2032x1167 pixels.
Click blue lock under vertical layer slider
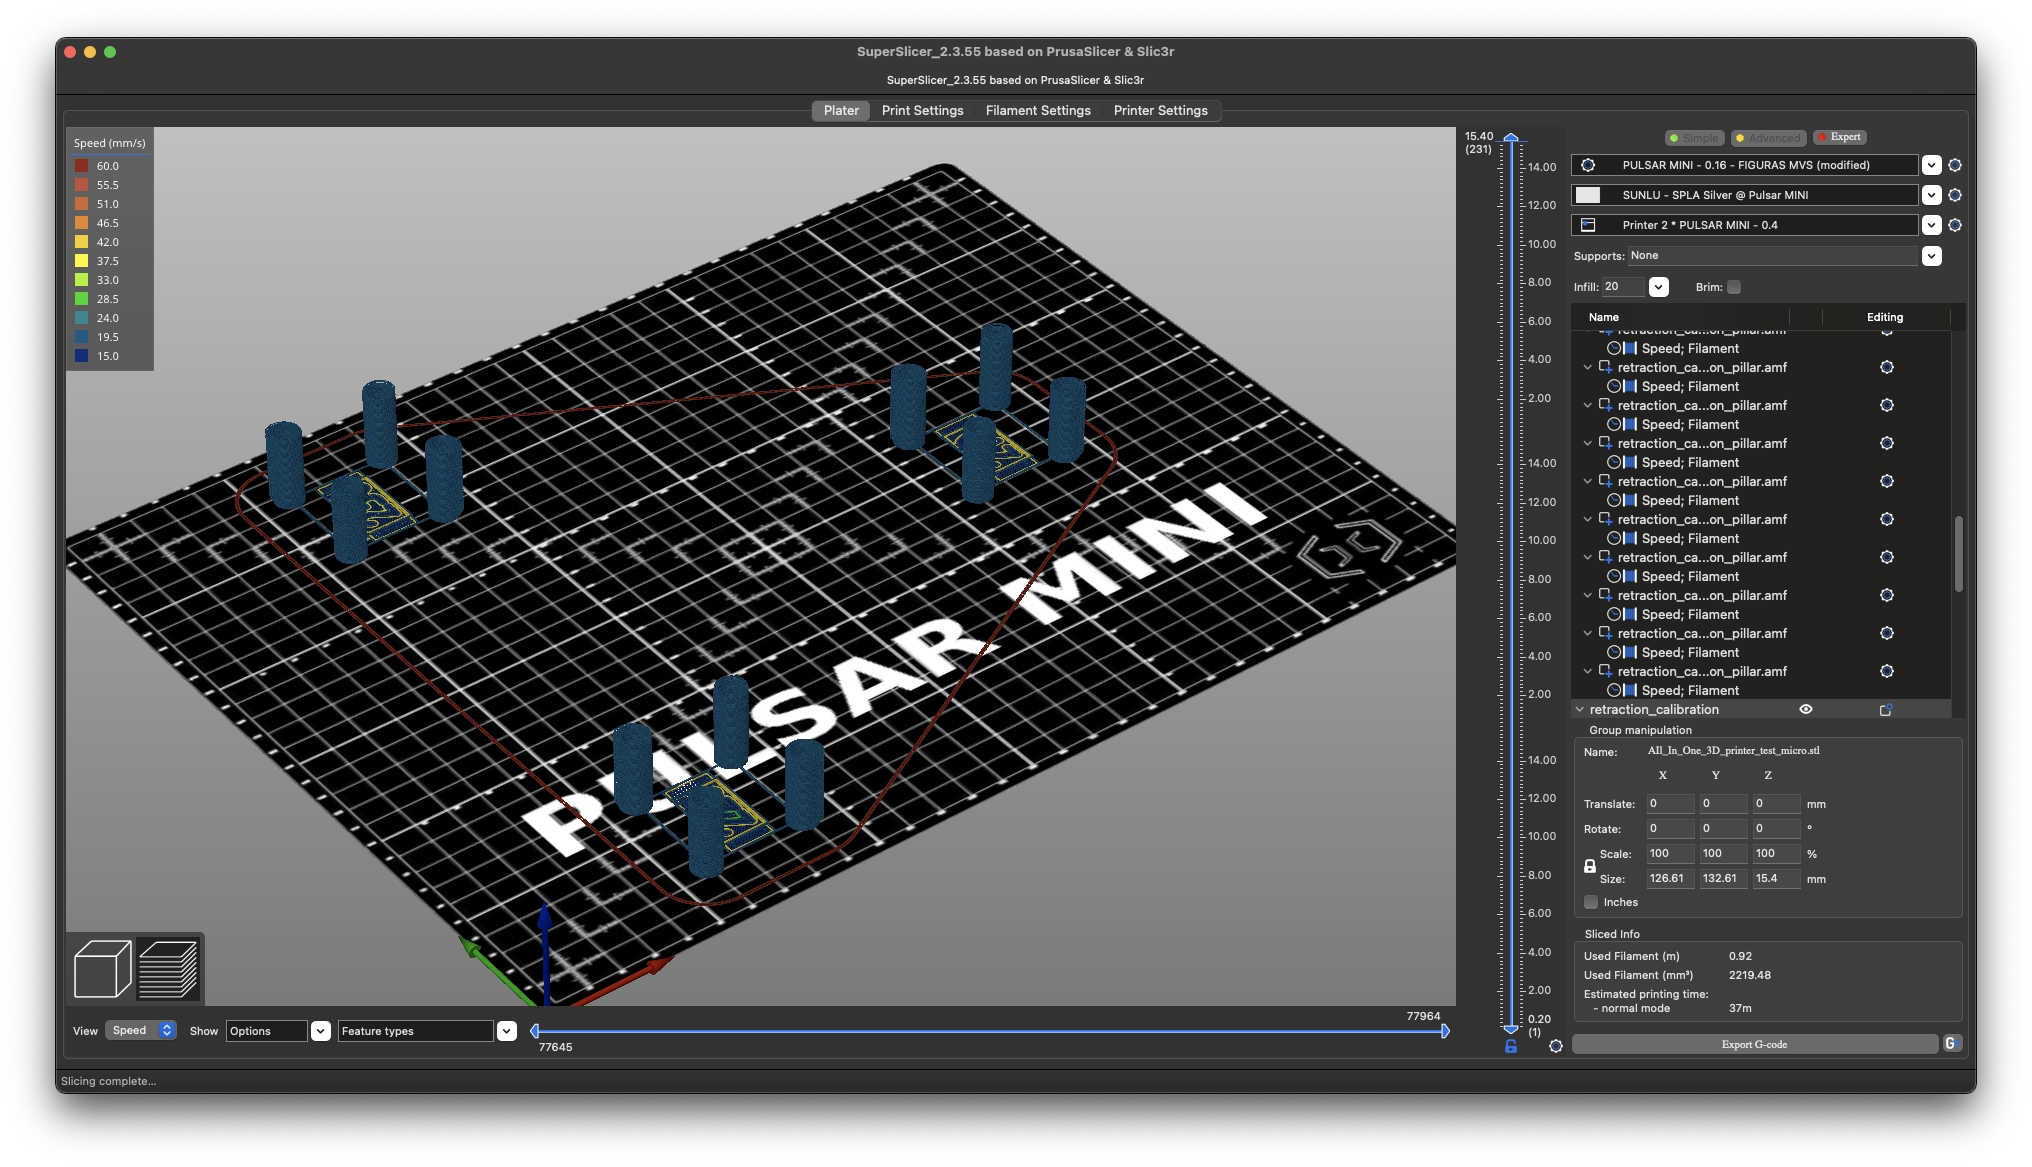[1511, 1046]
